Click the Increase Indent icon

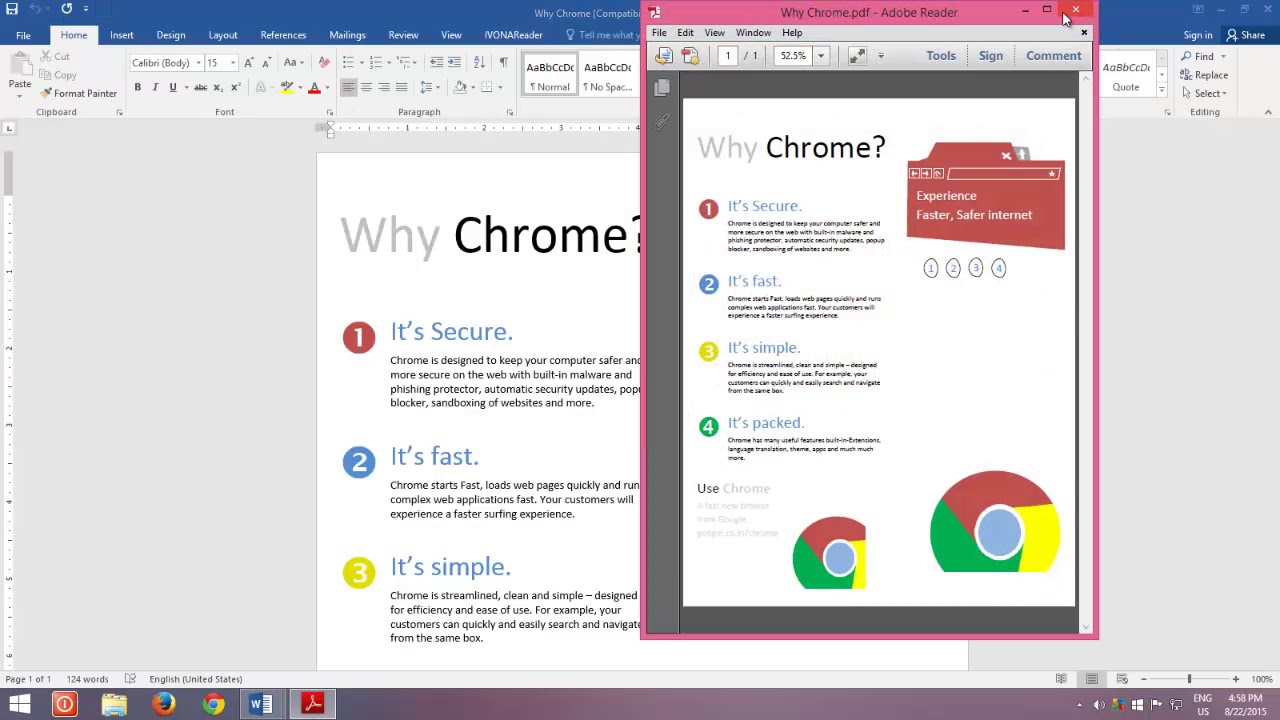point(454,63)
